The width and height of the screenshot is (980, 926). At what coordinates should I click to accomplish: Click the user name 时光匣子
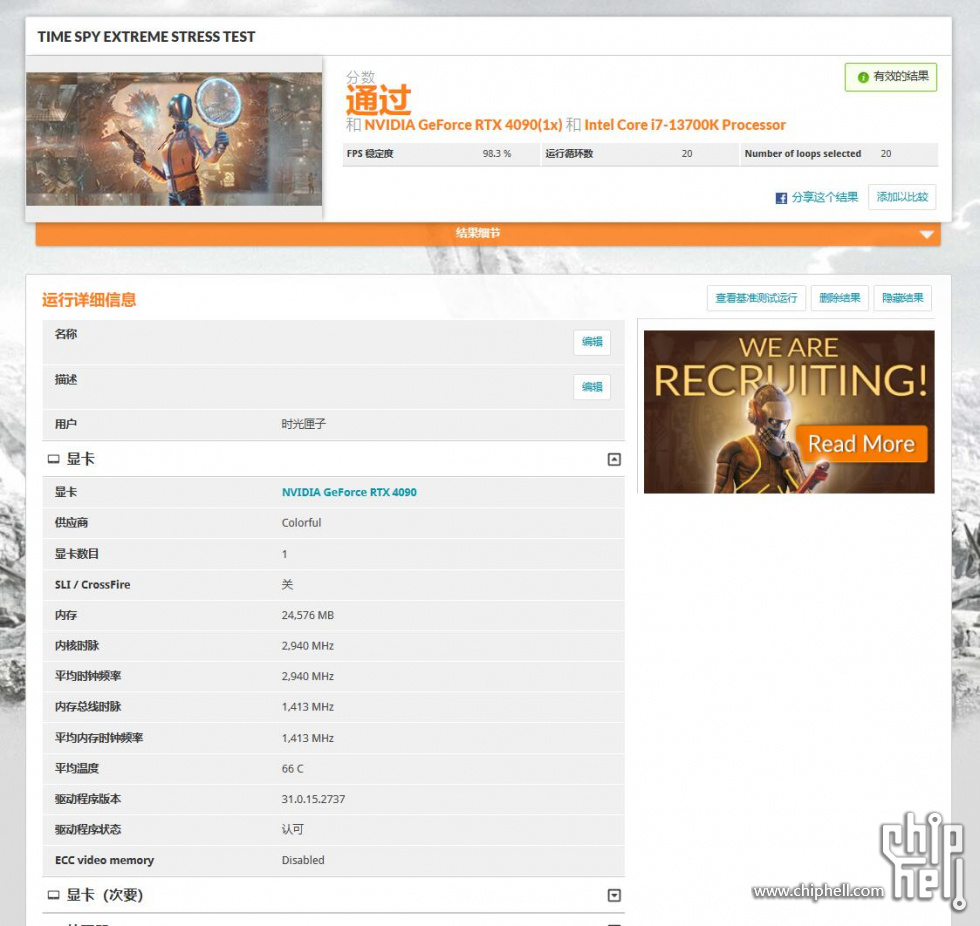coord(304,424)
